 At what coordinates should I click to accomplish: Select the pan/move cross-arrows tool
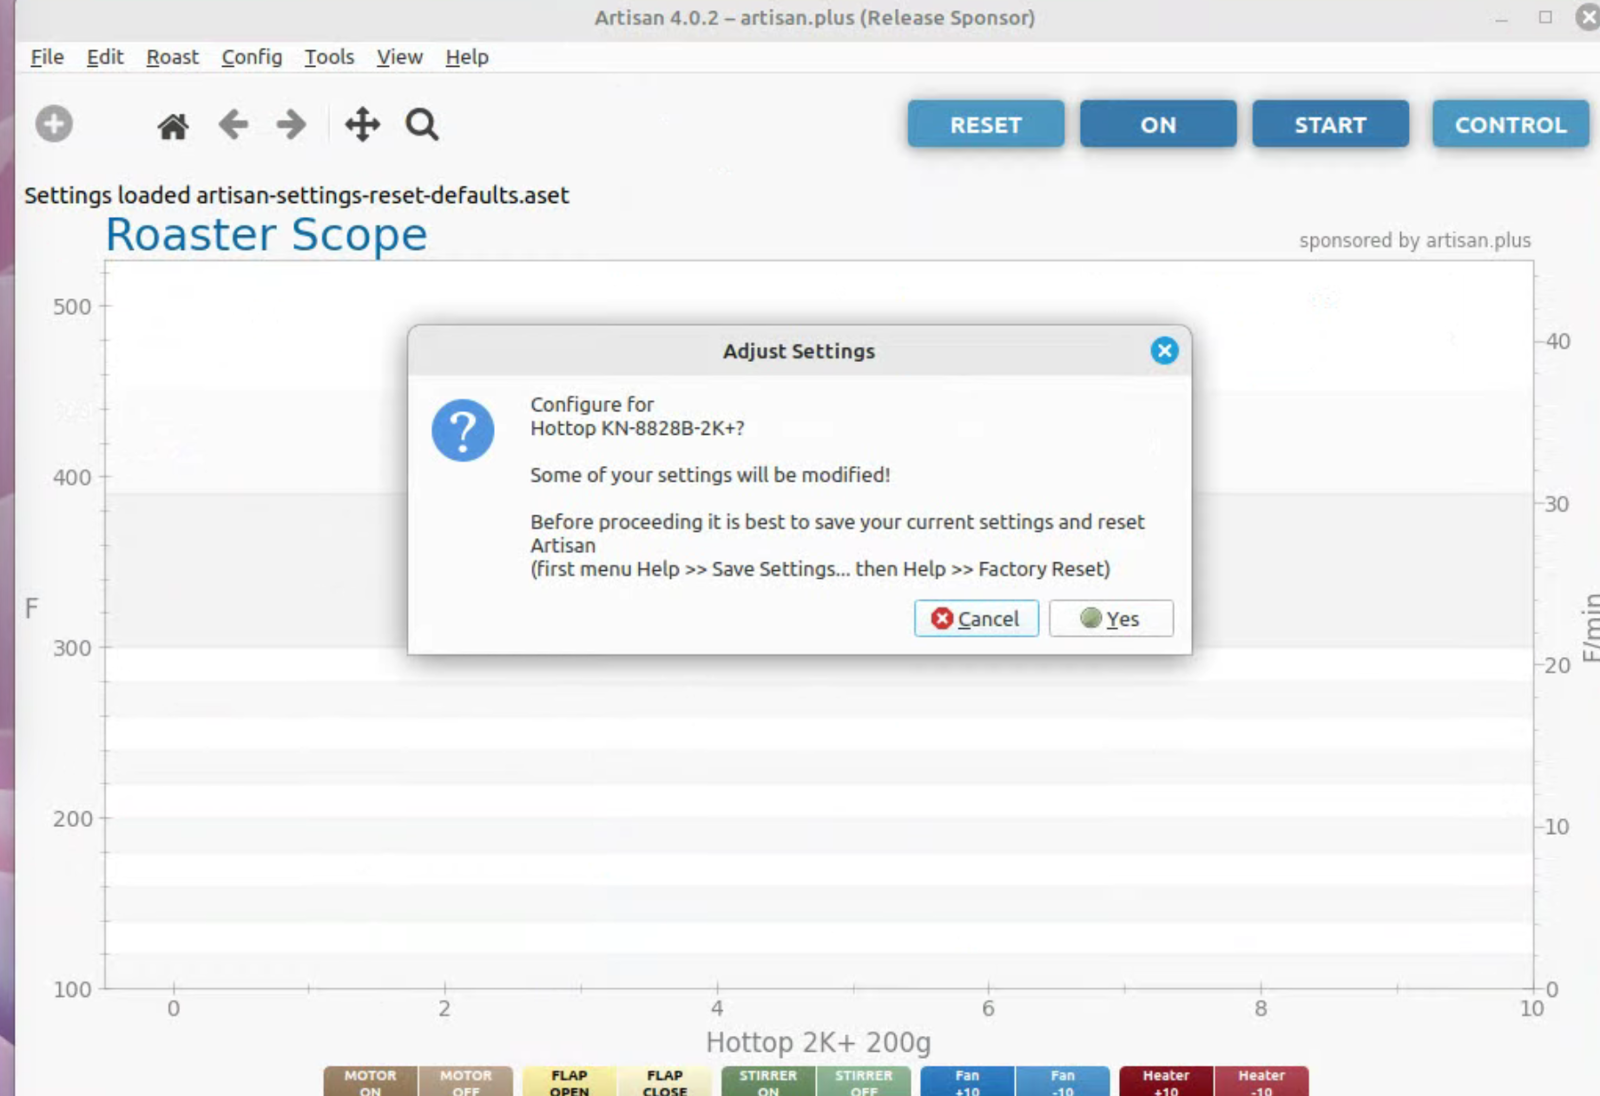(362, 125)
